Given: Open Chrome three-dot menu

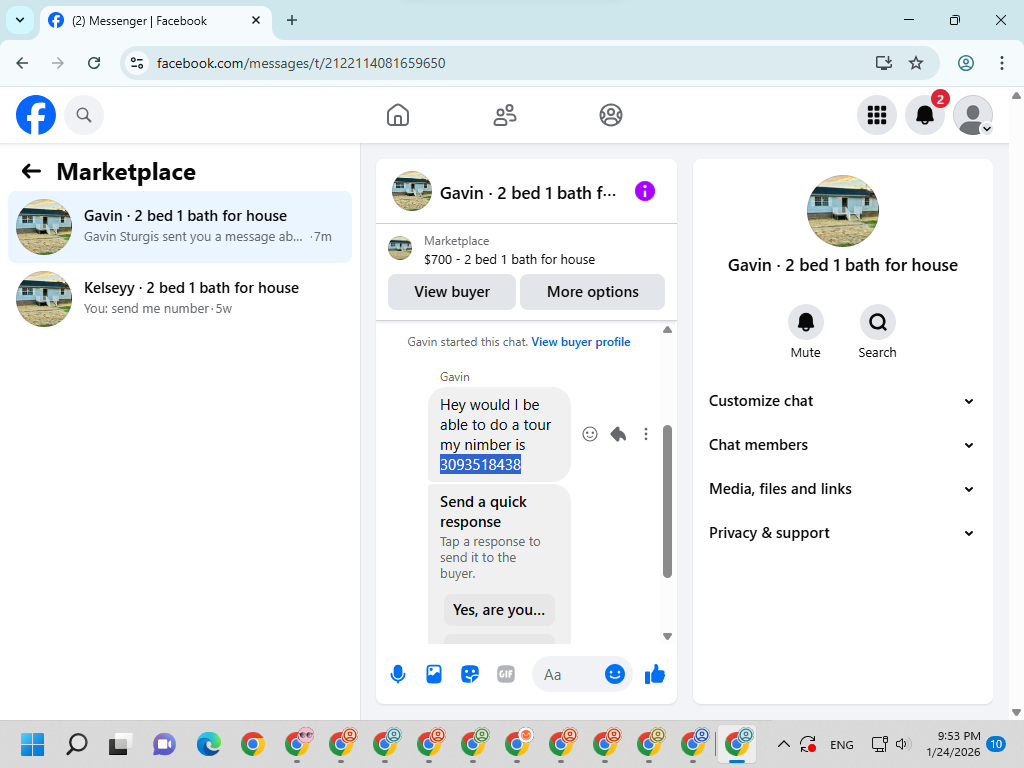Looking at the screenshot, I should pos(1002,63).
